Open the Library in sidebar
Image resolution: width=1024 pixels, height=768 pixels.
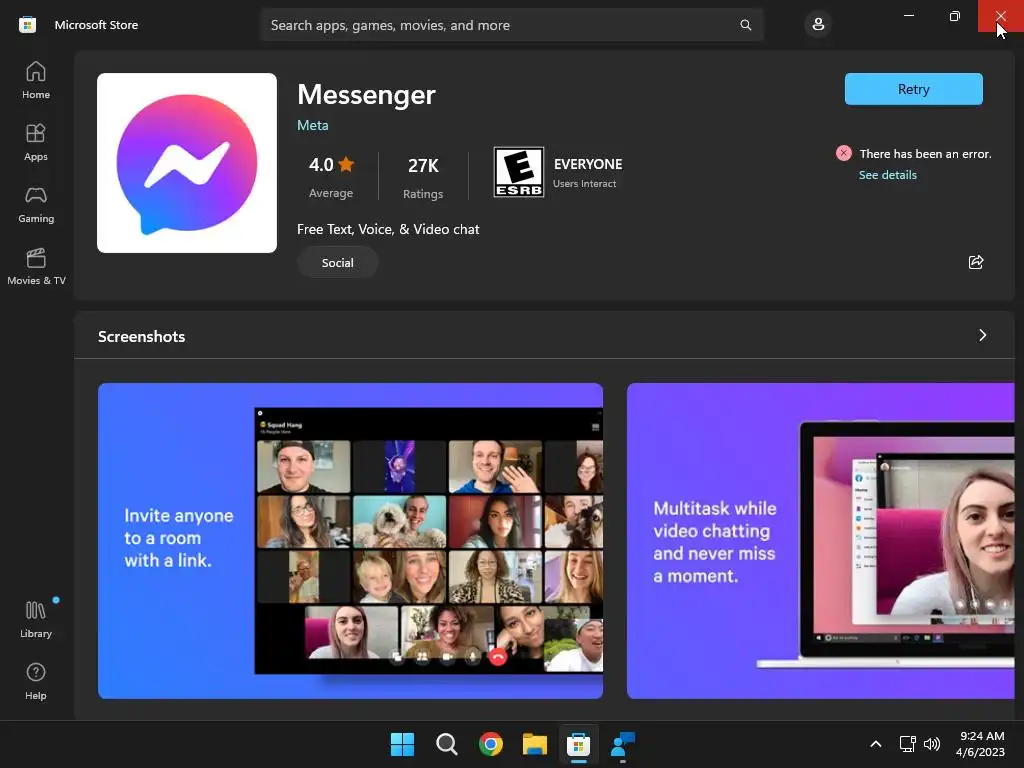click(x=36, y=619)
